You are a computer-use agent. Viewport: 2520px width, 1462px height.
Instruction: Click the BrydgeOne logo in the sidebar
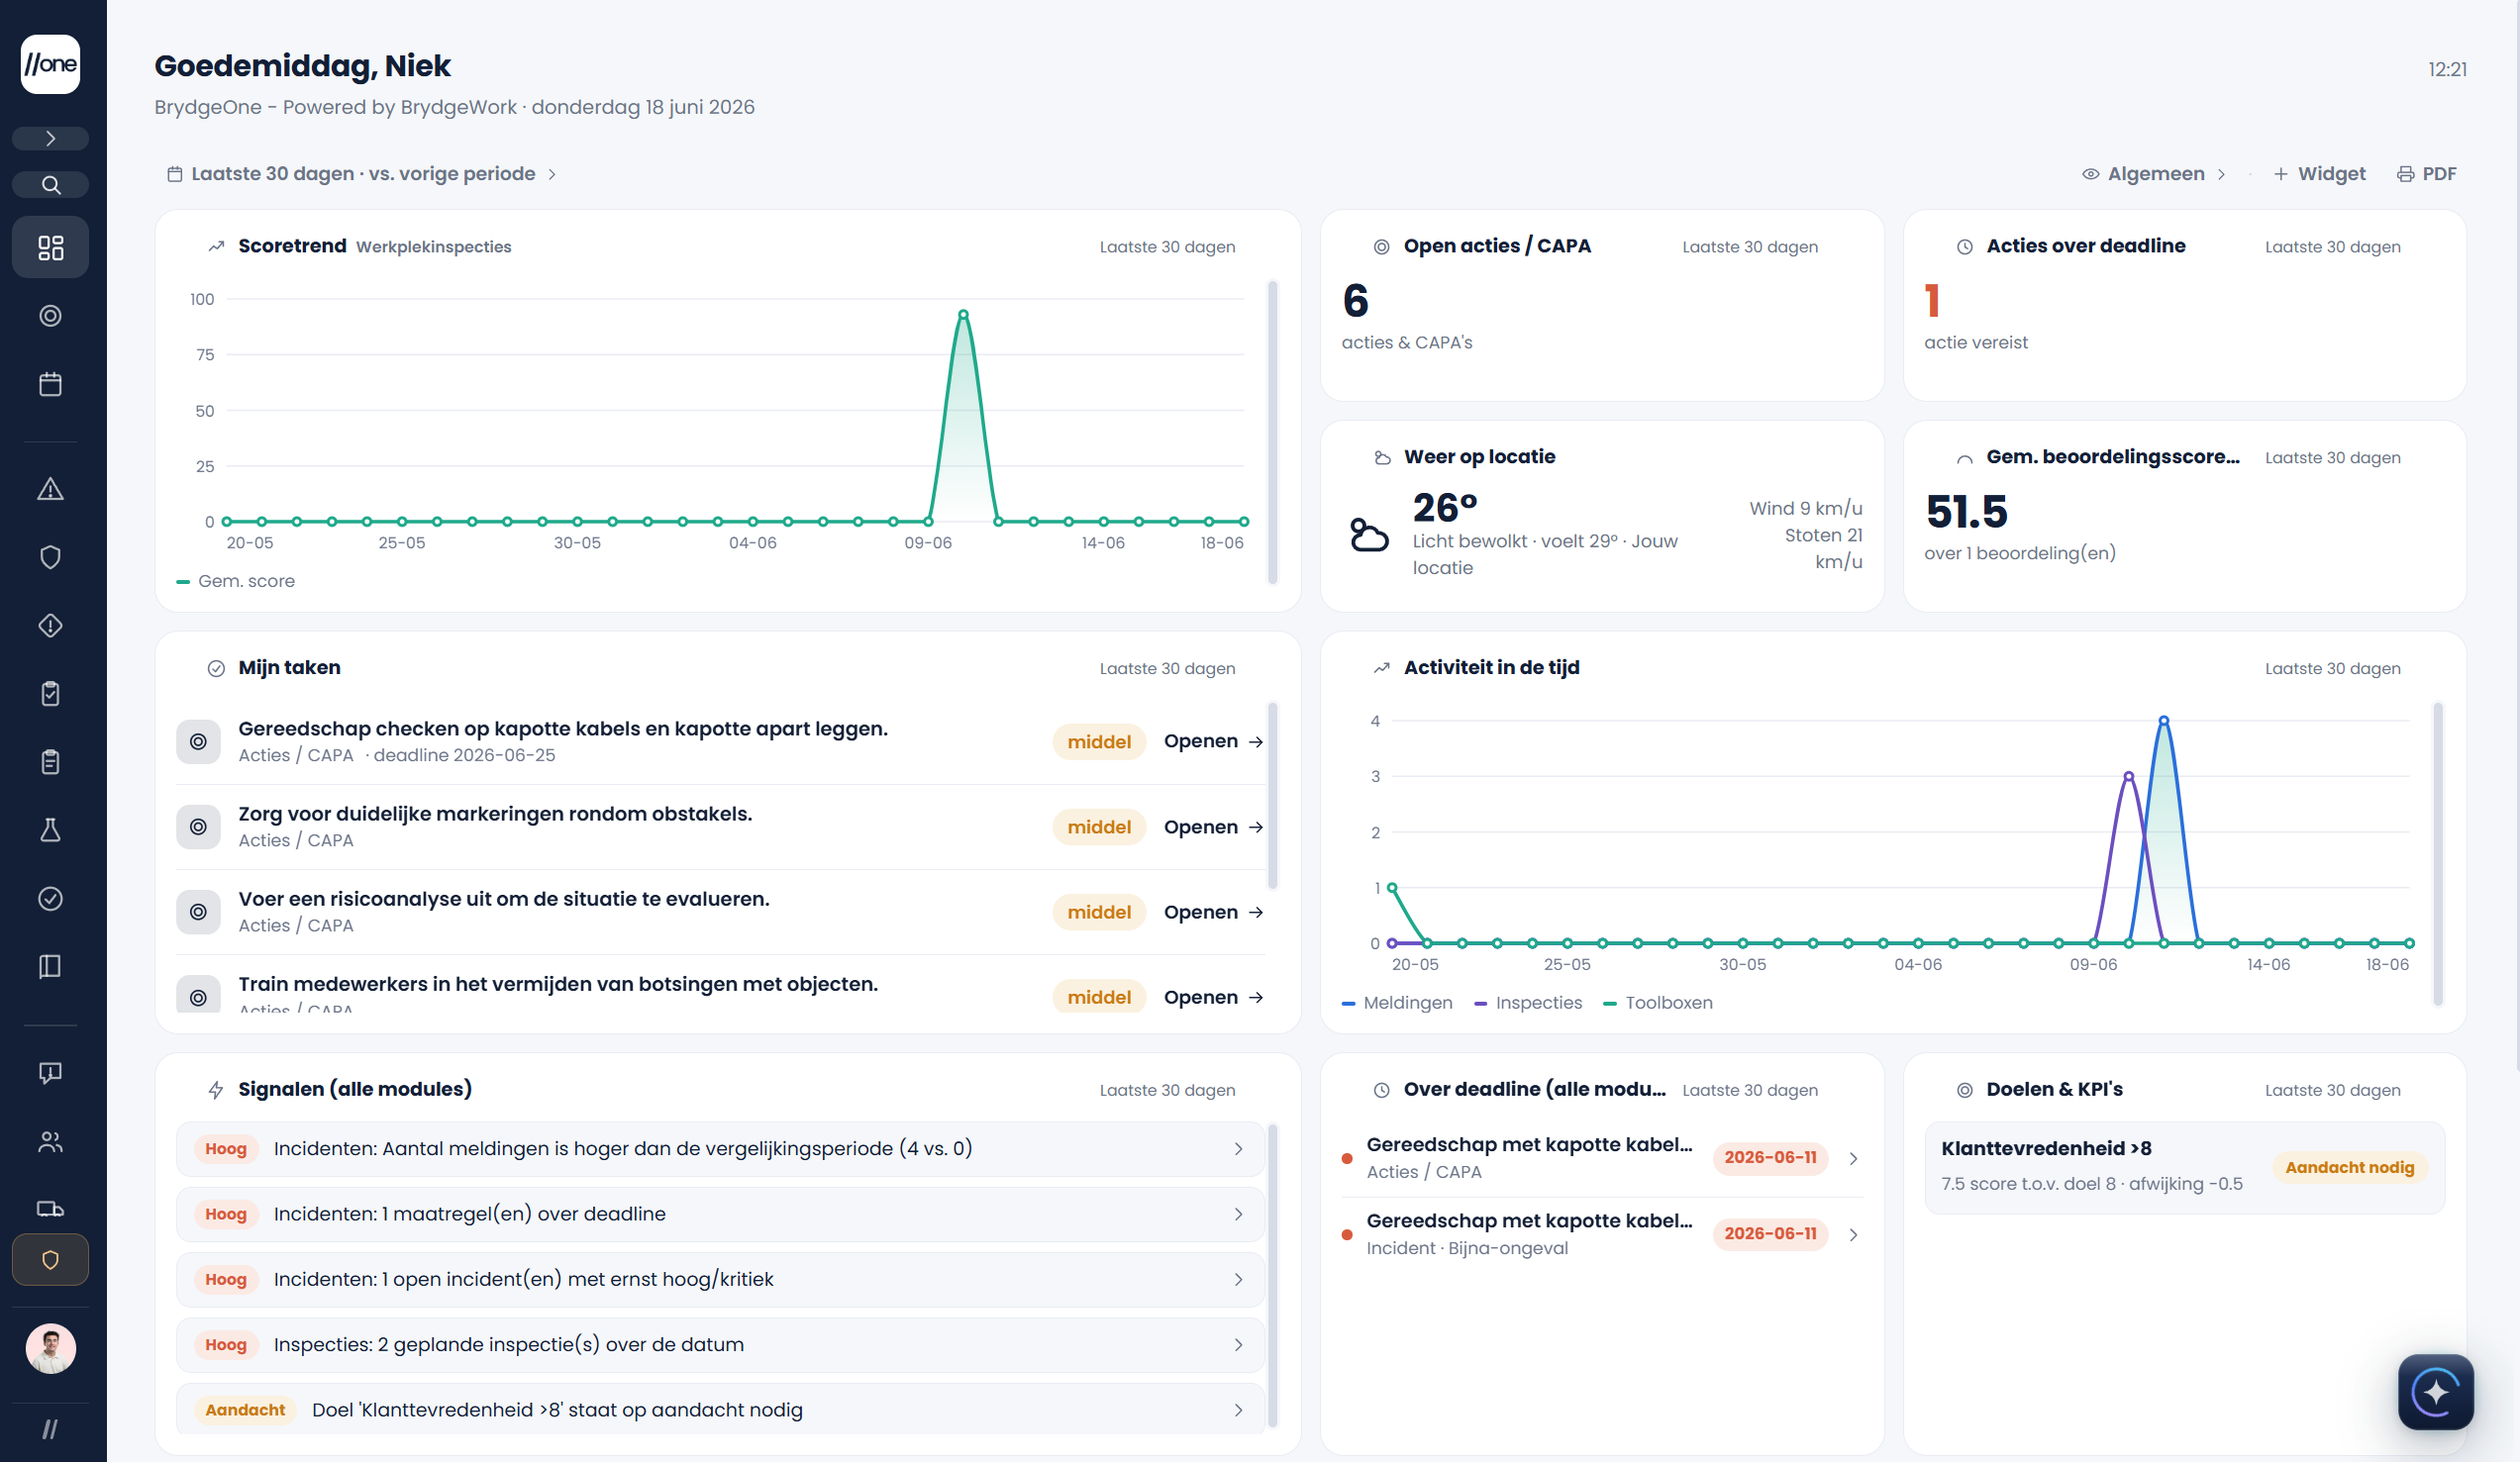click(50, 64)
